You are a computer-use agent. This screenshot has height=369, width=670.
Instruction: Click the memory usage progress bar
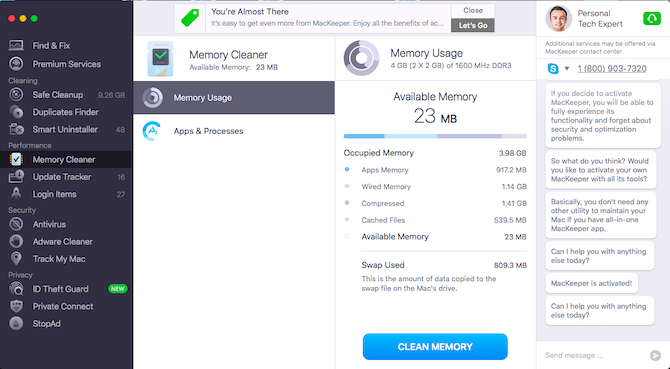click(435, 136)
